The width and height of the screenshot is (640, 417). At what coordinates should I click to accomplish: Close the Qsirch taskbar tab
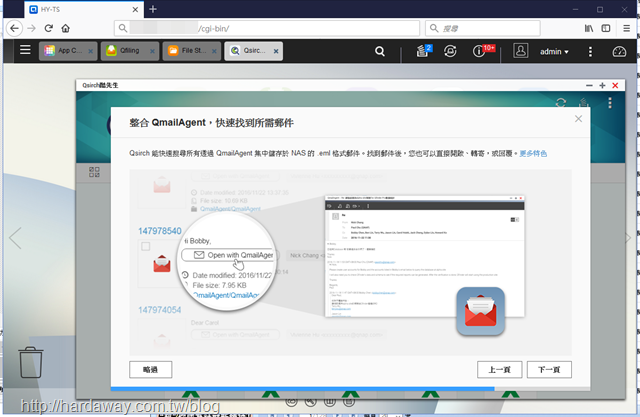click(276, 51)
